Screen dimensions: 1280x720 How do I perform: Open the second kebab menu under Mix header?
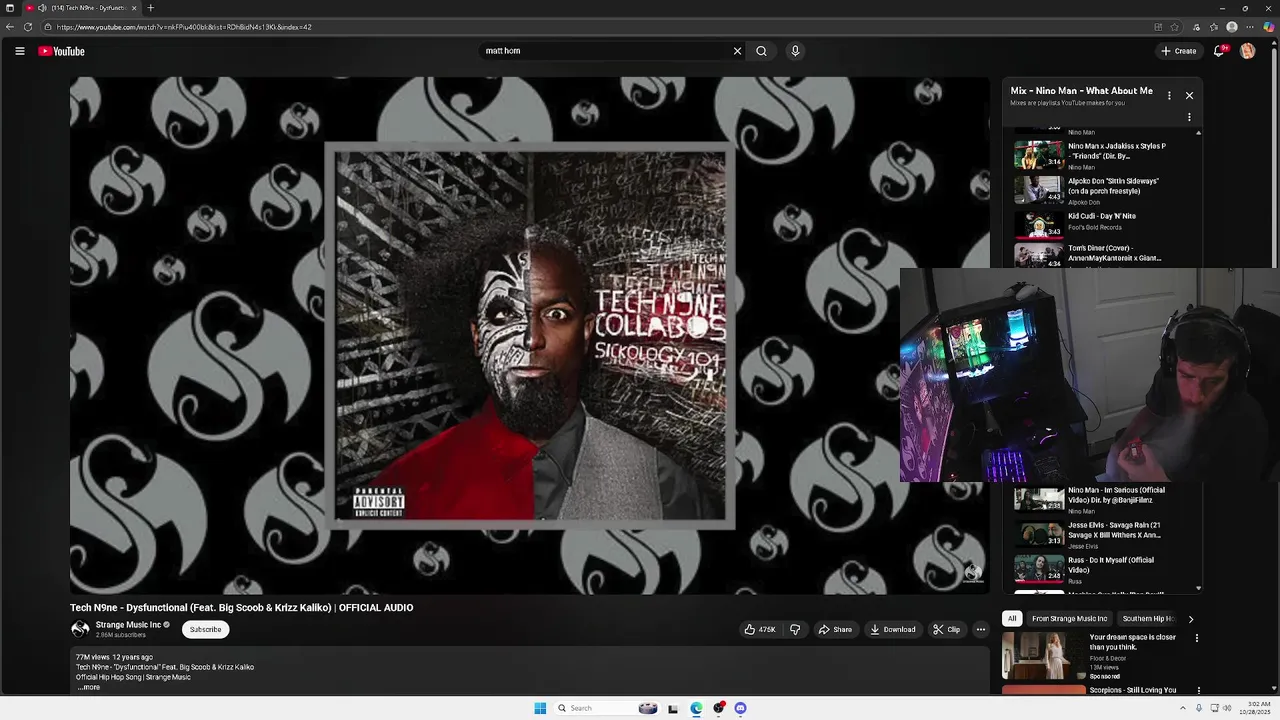1189,117
